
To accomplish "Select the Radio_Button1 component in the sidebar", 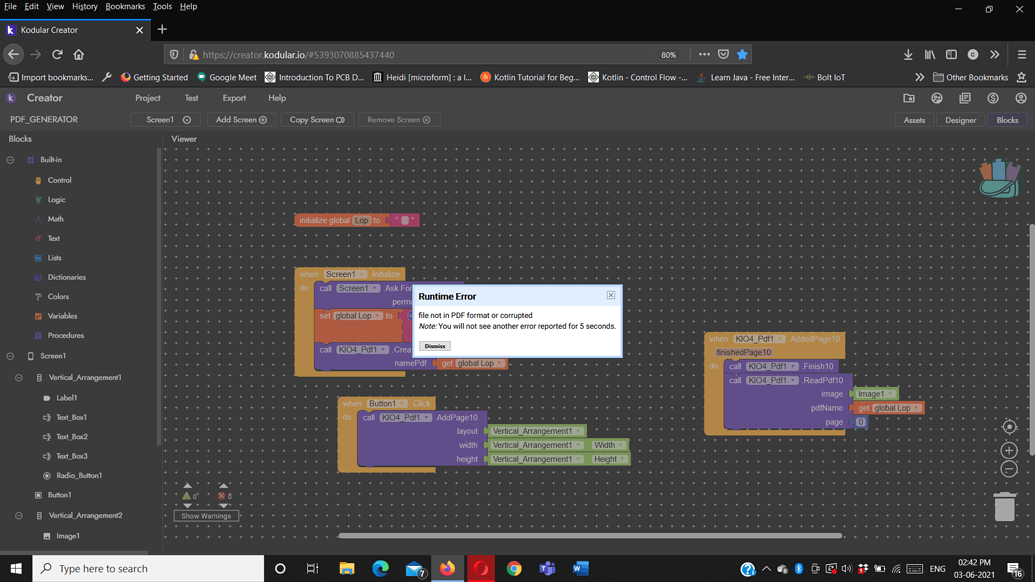I will [x=79, y=475].
